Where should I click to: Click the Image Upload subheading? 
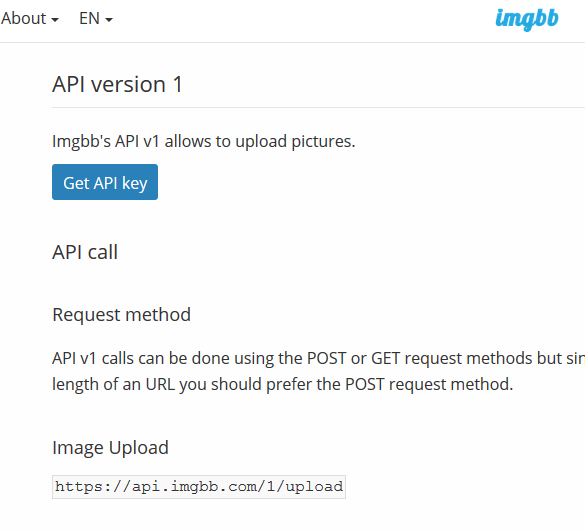(110, 448)
